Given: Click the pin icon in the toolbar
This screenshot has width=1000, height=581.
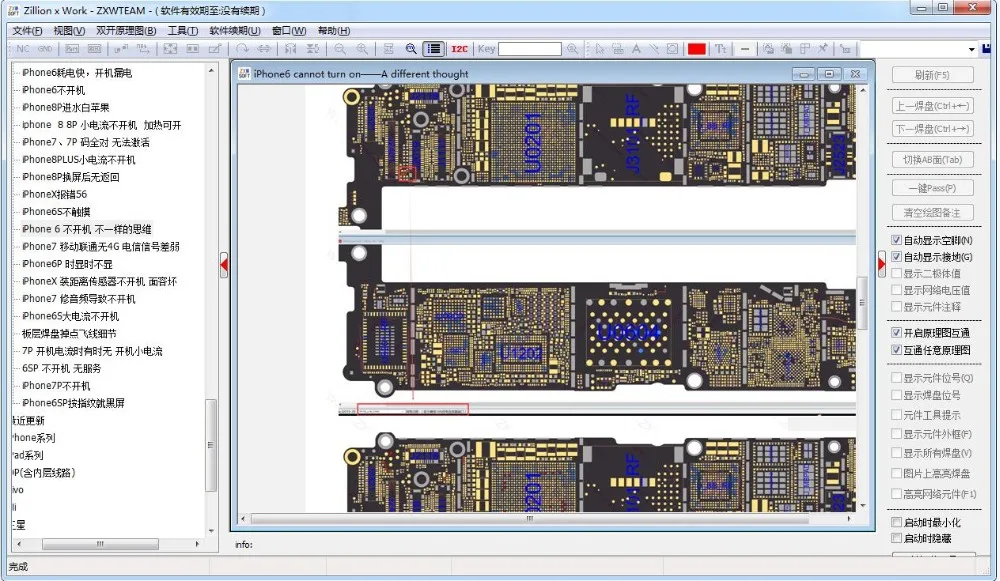Looking at the screenshot, I should pyautogui.click(x=823, y=49).
